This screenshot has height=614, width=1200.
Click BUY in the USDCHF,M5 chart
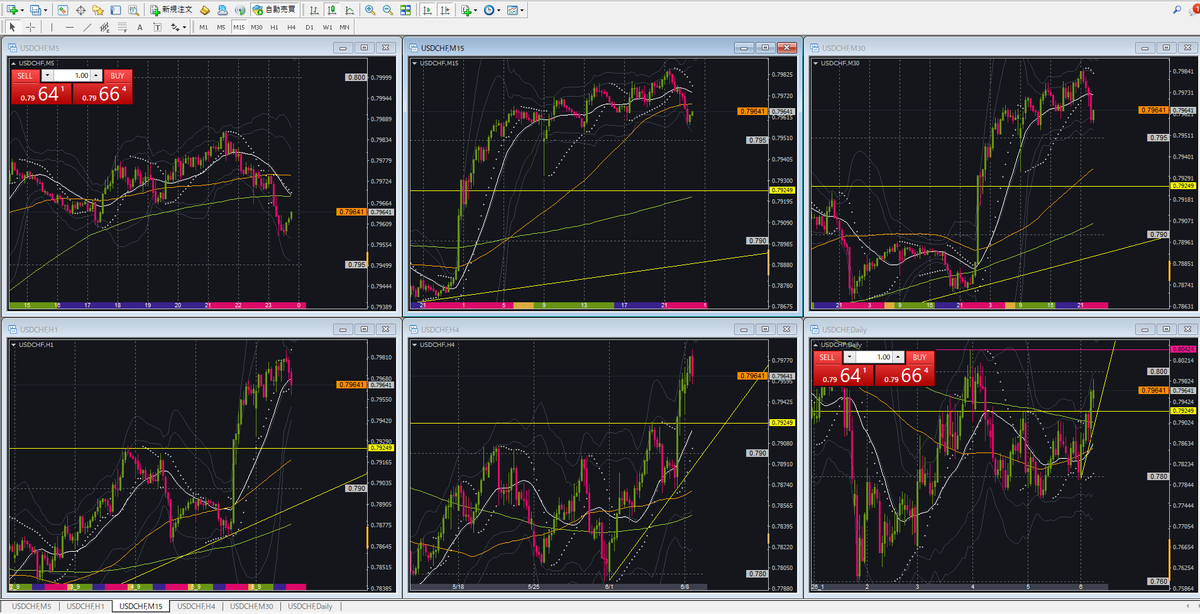tap(117, 75)
